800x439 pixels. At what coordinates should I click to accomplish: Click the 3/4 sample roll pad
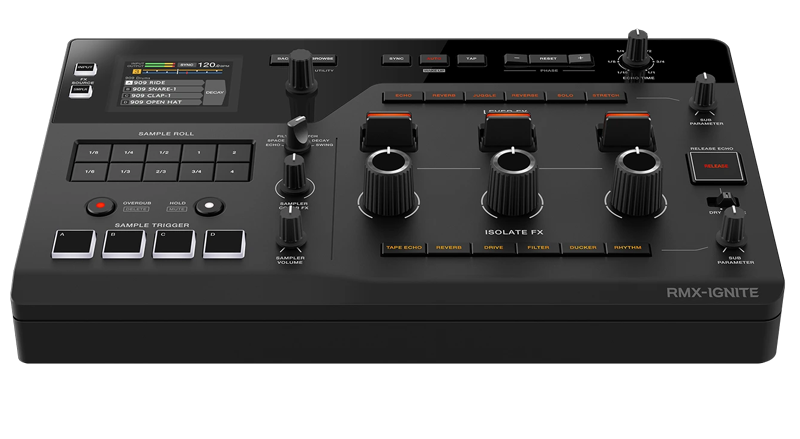tap(196, 172)
